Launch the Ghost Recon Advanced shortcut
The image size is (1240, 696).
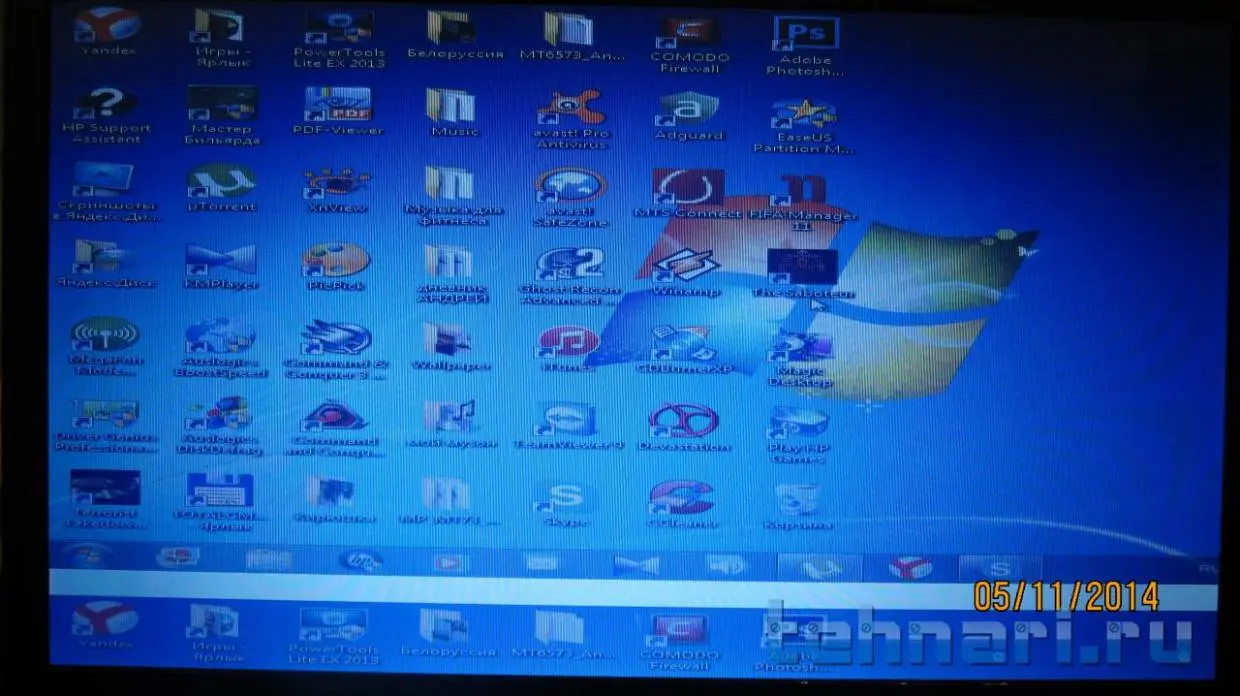pyautogui.click(x=571, y=275)
